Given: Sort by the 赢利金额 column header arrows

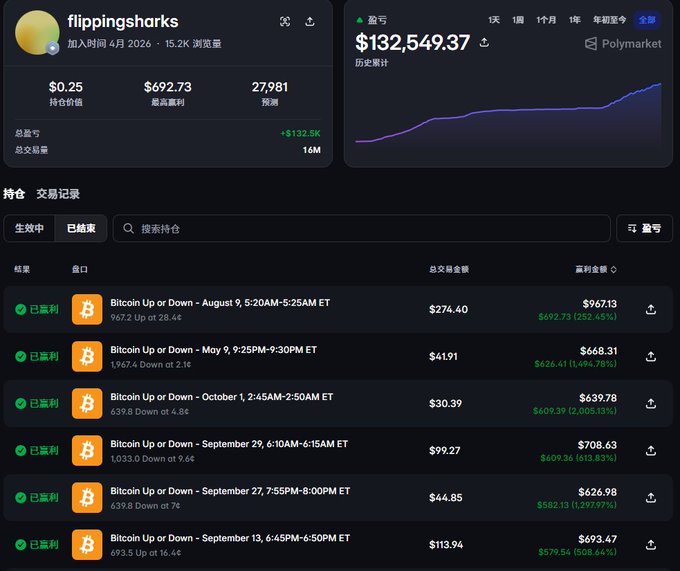Looking at the screenshot, I should [614, 270].
